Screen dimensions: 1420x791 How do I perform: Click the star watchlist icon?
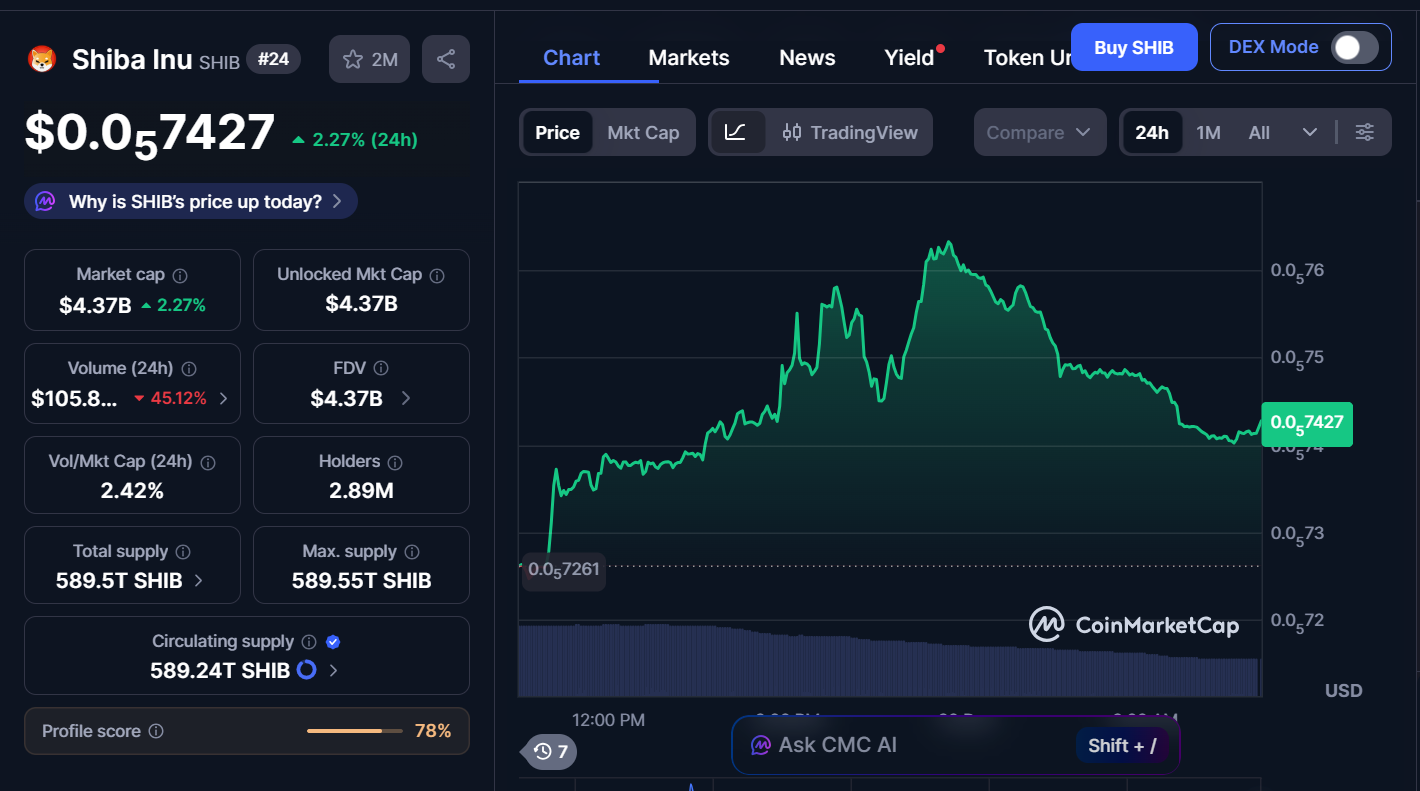click(x=353, y=60)
